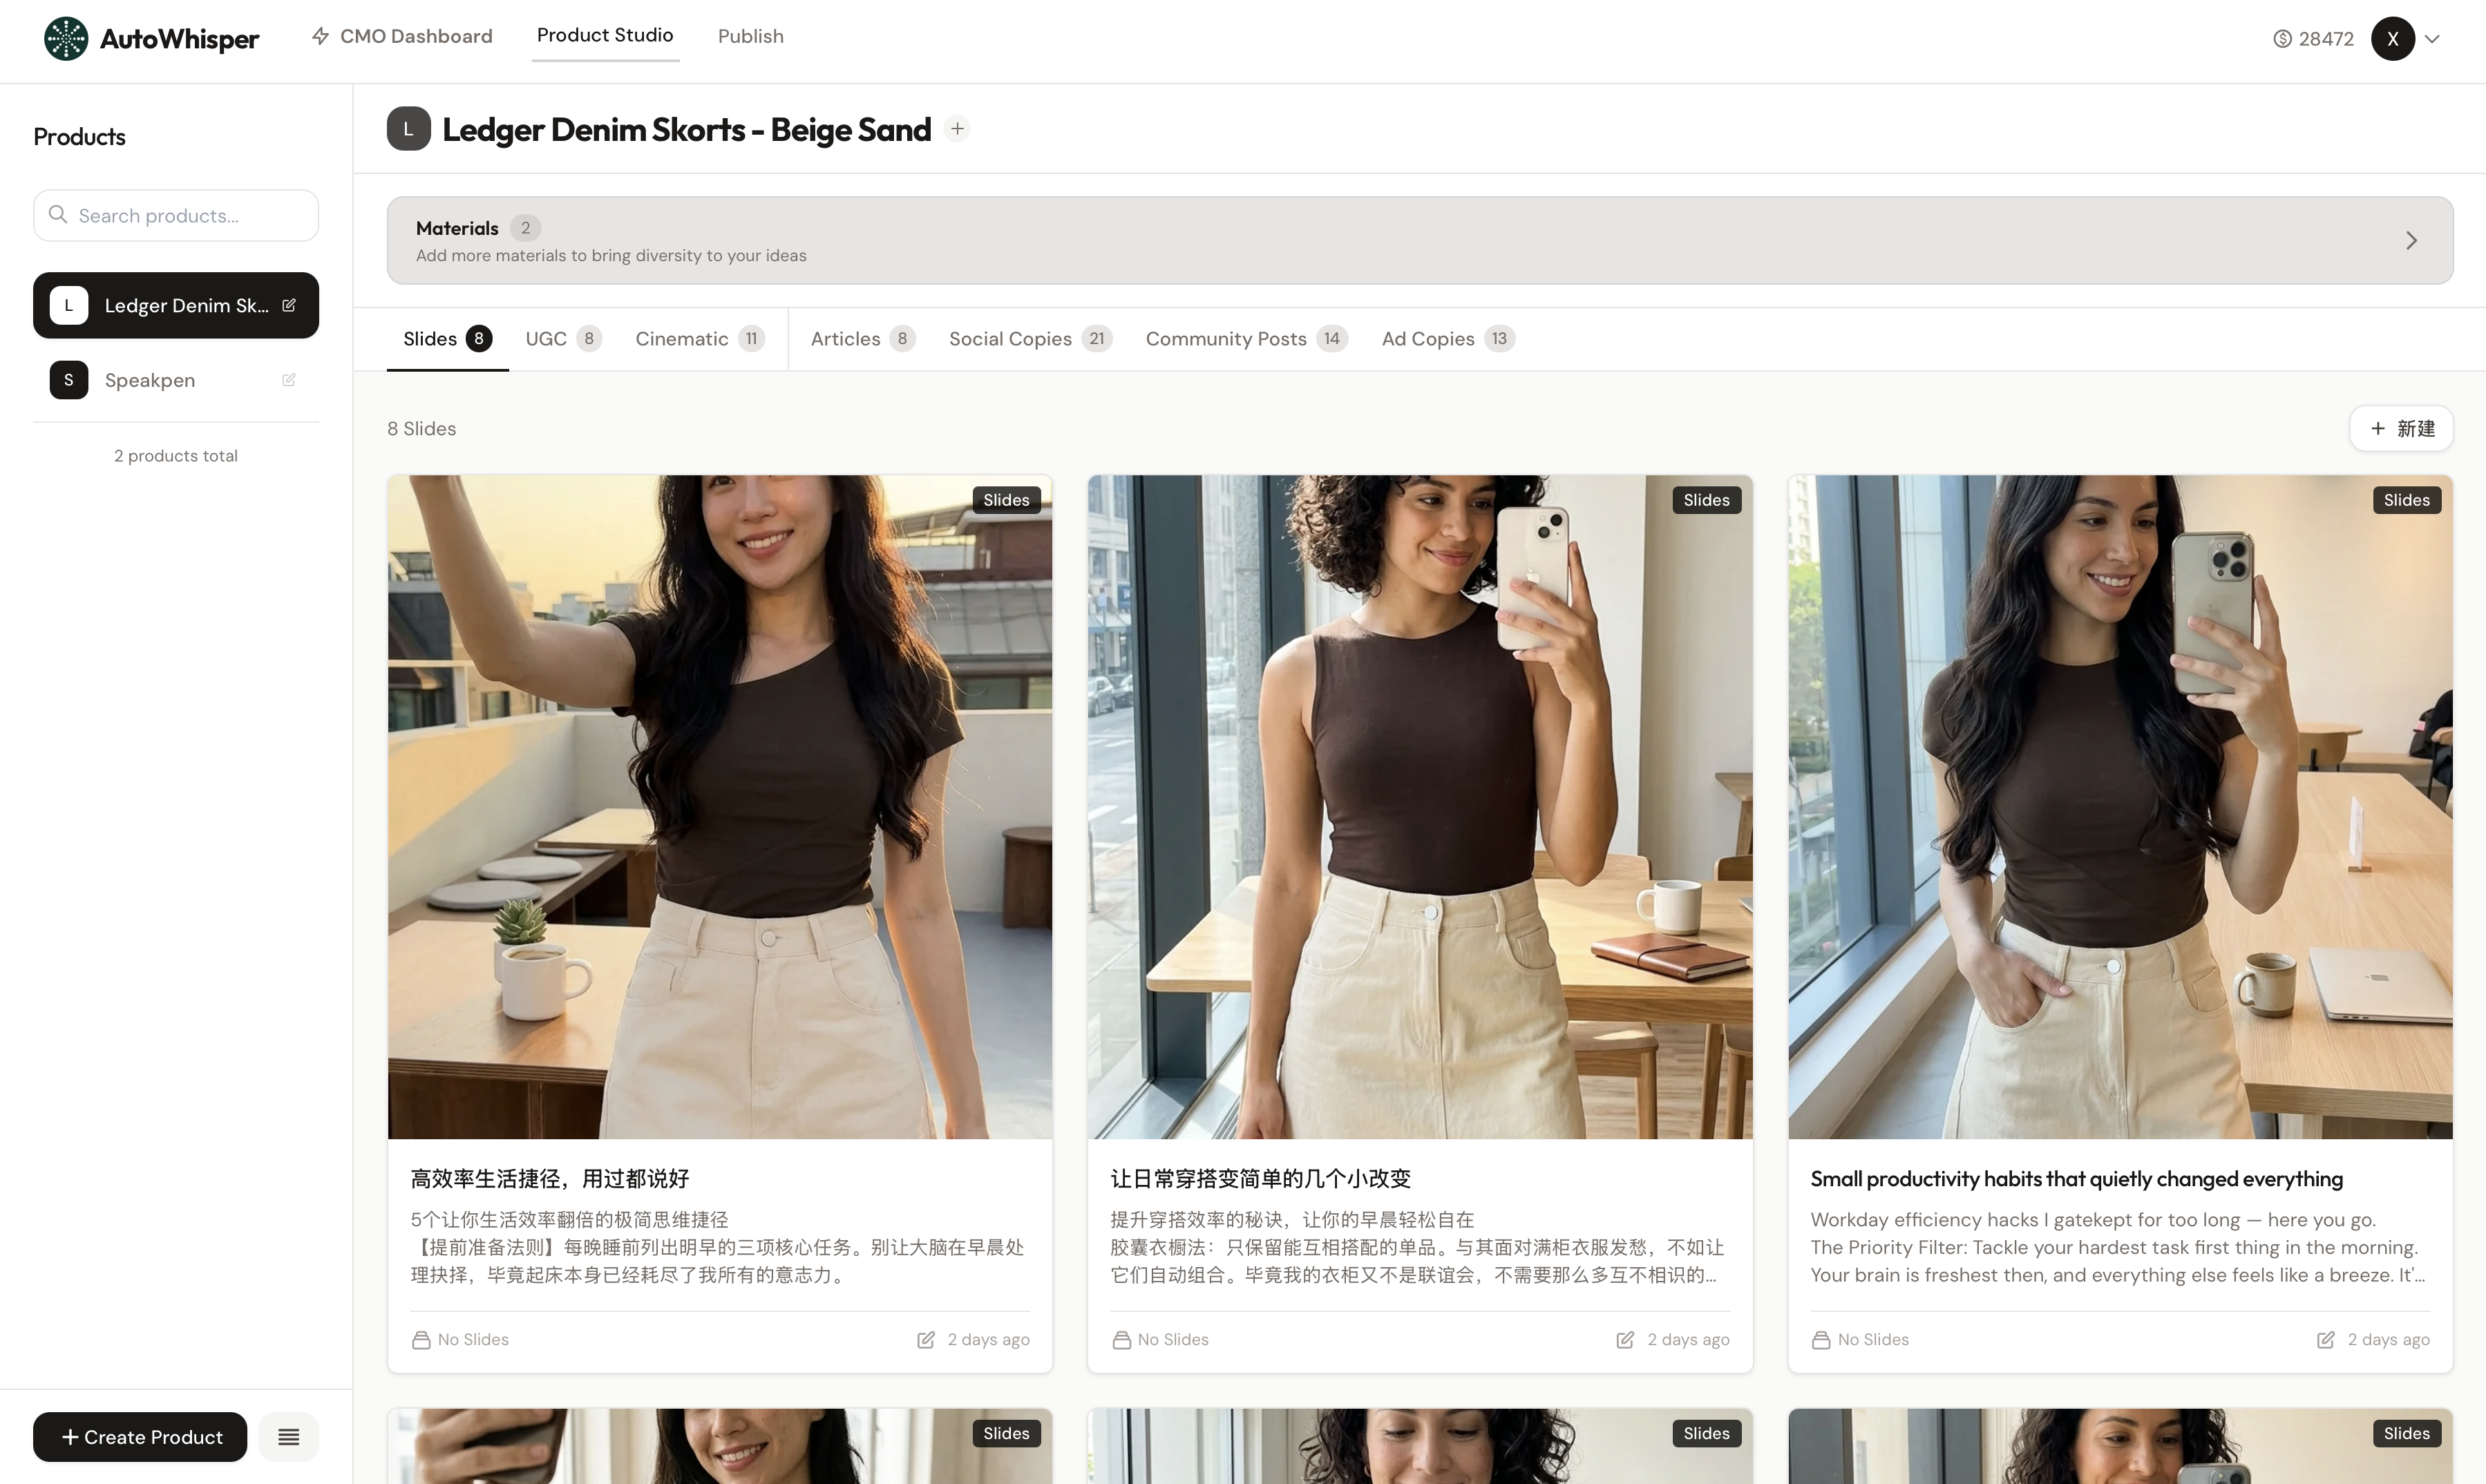Open the curly-haired woman slide thumbnail

[x=1419, y=806]
